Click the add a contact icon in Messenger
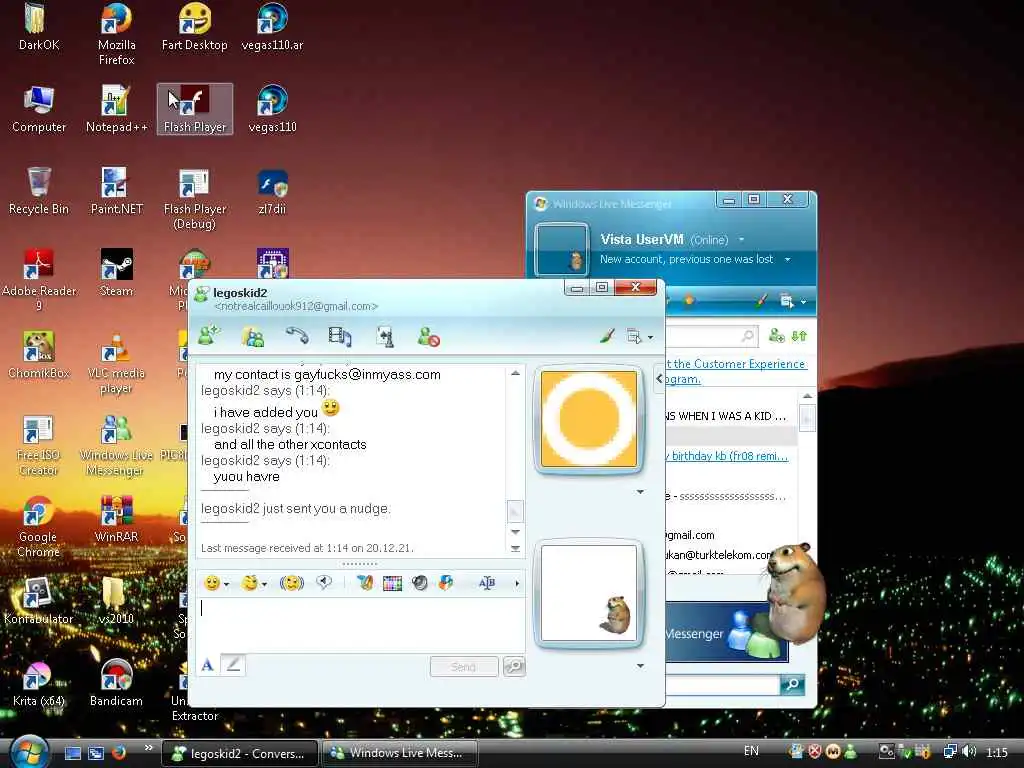Screen dimensions: 1024x768 (776, 336)
